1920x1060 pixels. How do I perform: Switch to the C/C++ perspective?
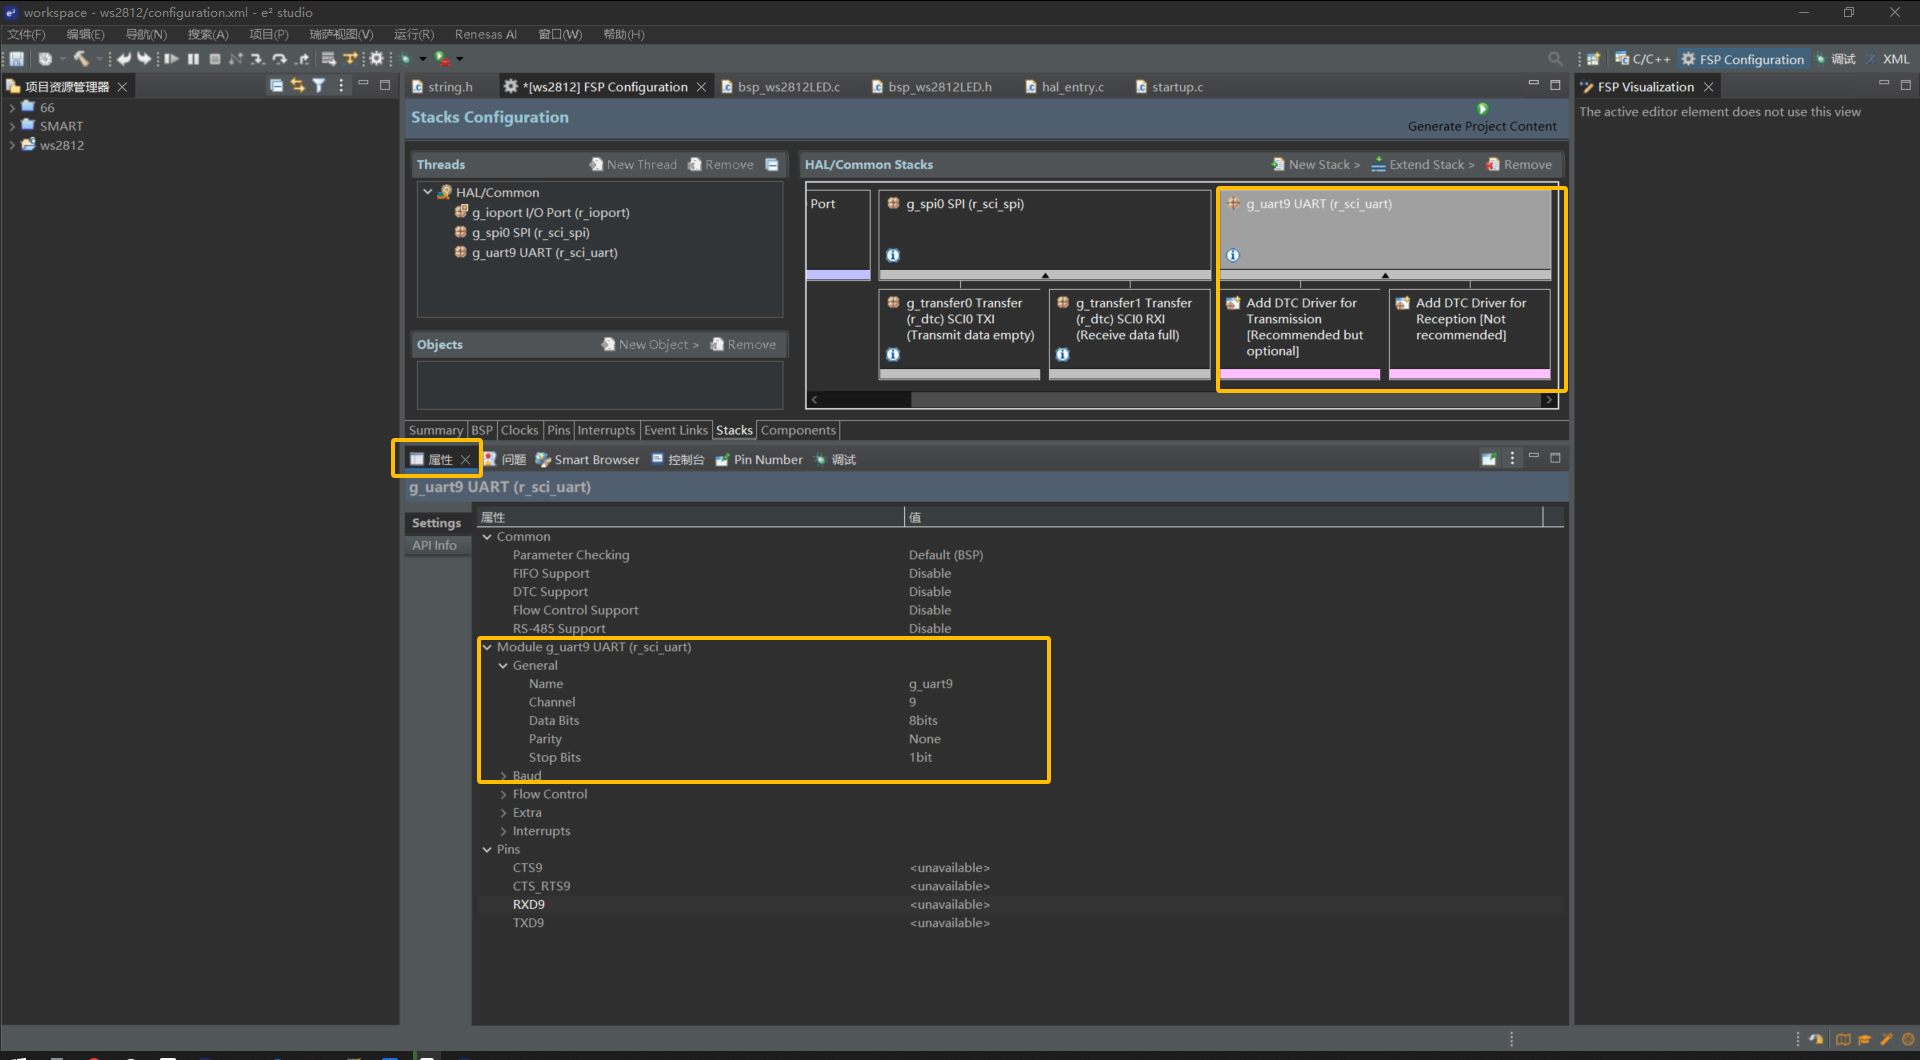coord(1642,59)
